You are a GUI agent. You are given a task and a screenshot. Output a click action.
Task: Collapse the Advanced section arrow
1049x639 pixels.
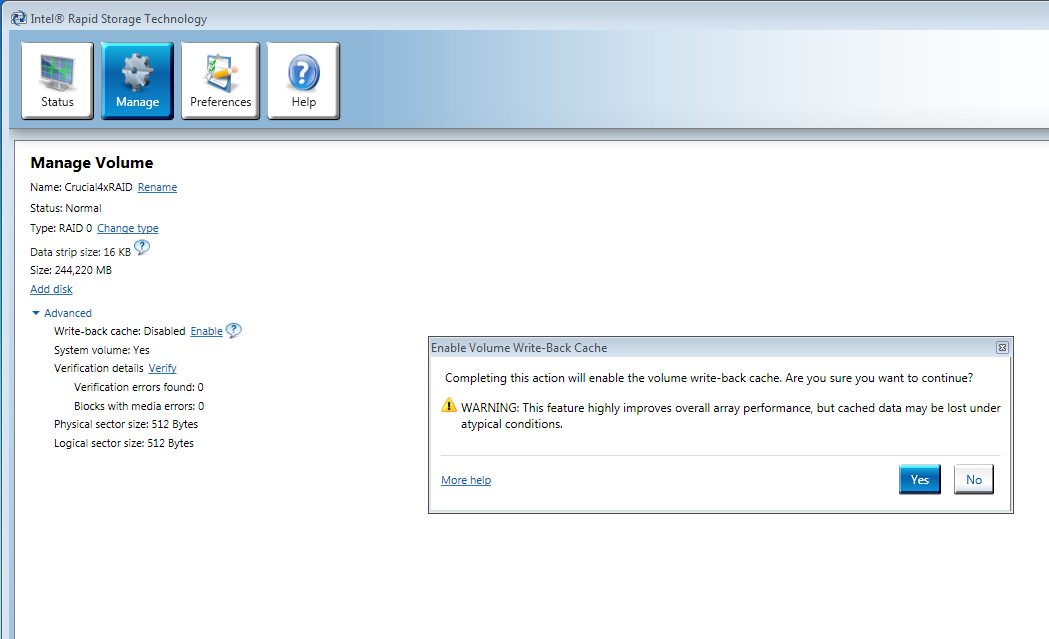click(x=36, y=313)
